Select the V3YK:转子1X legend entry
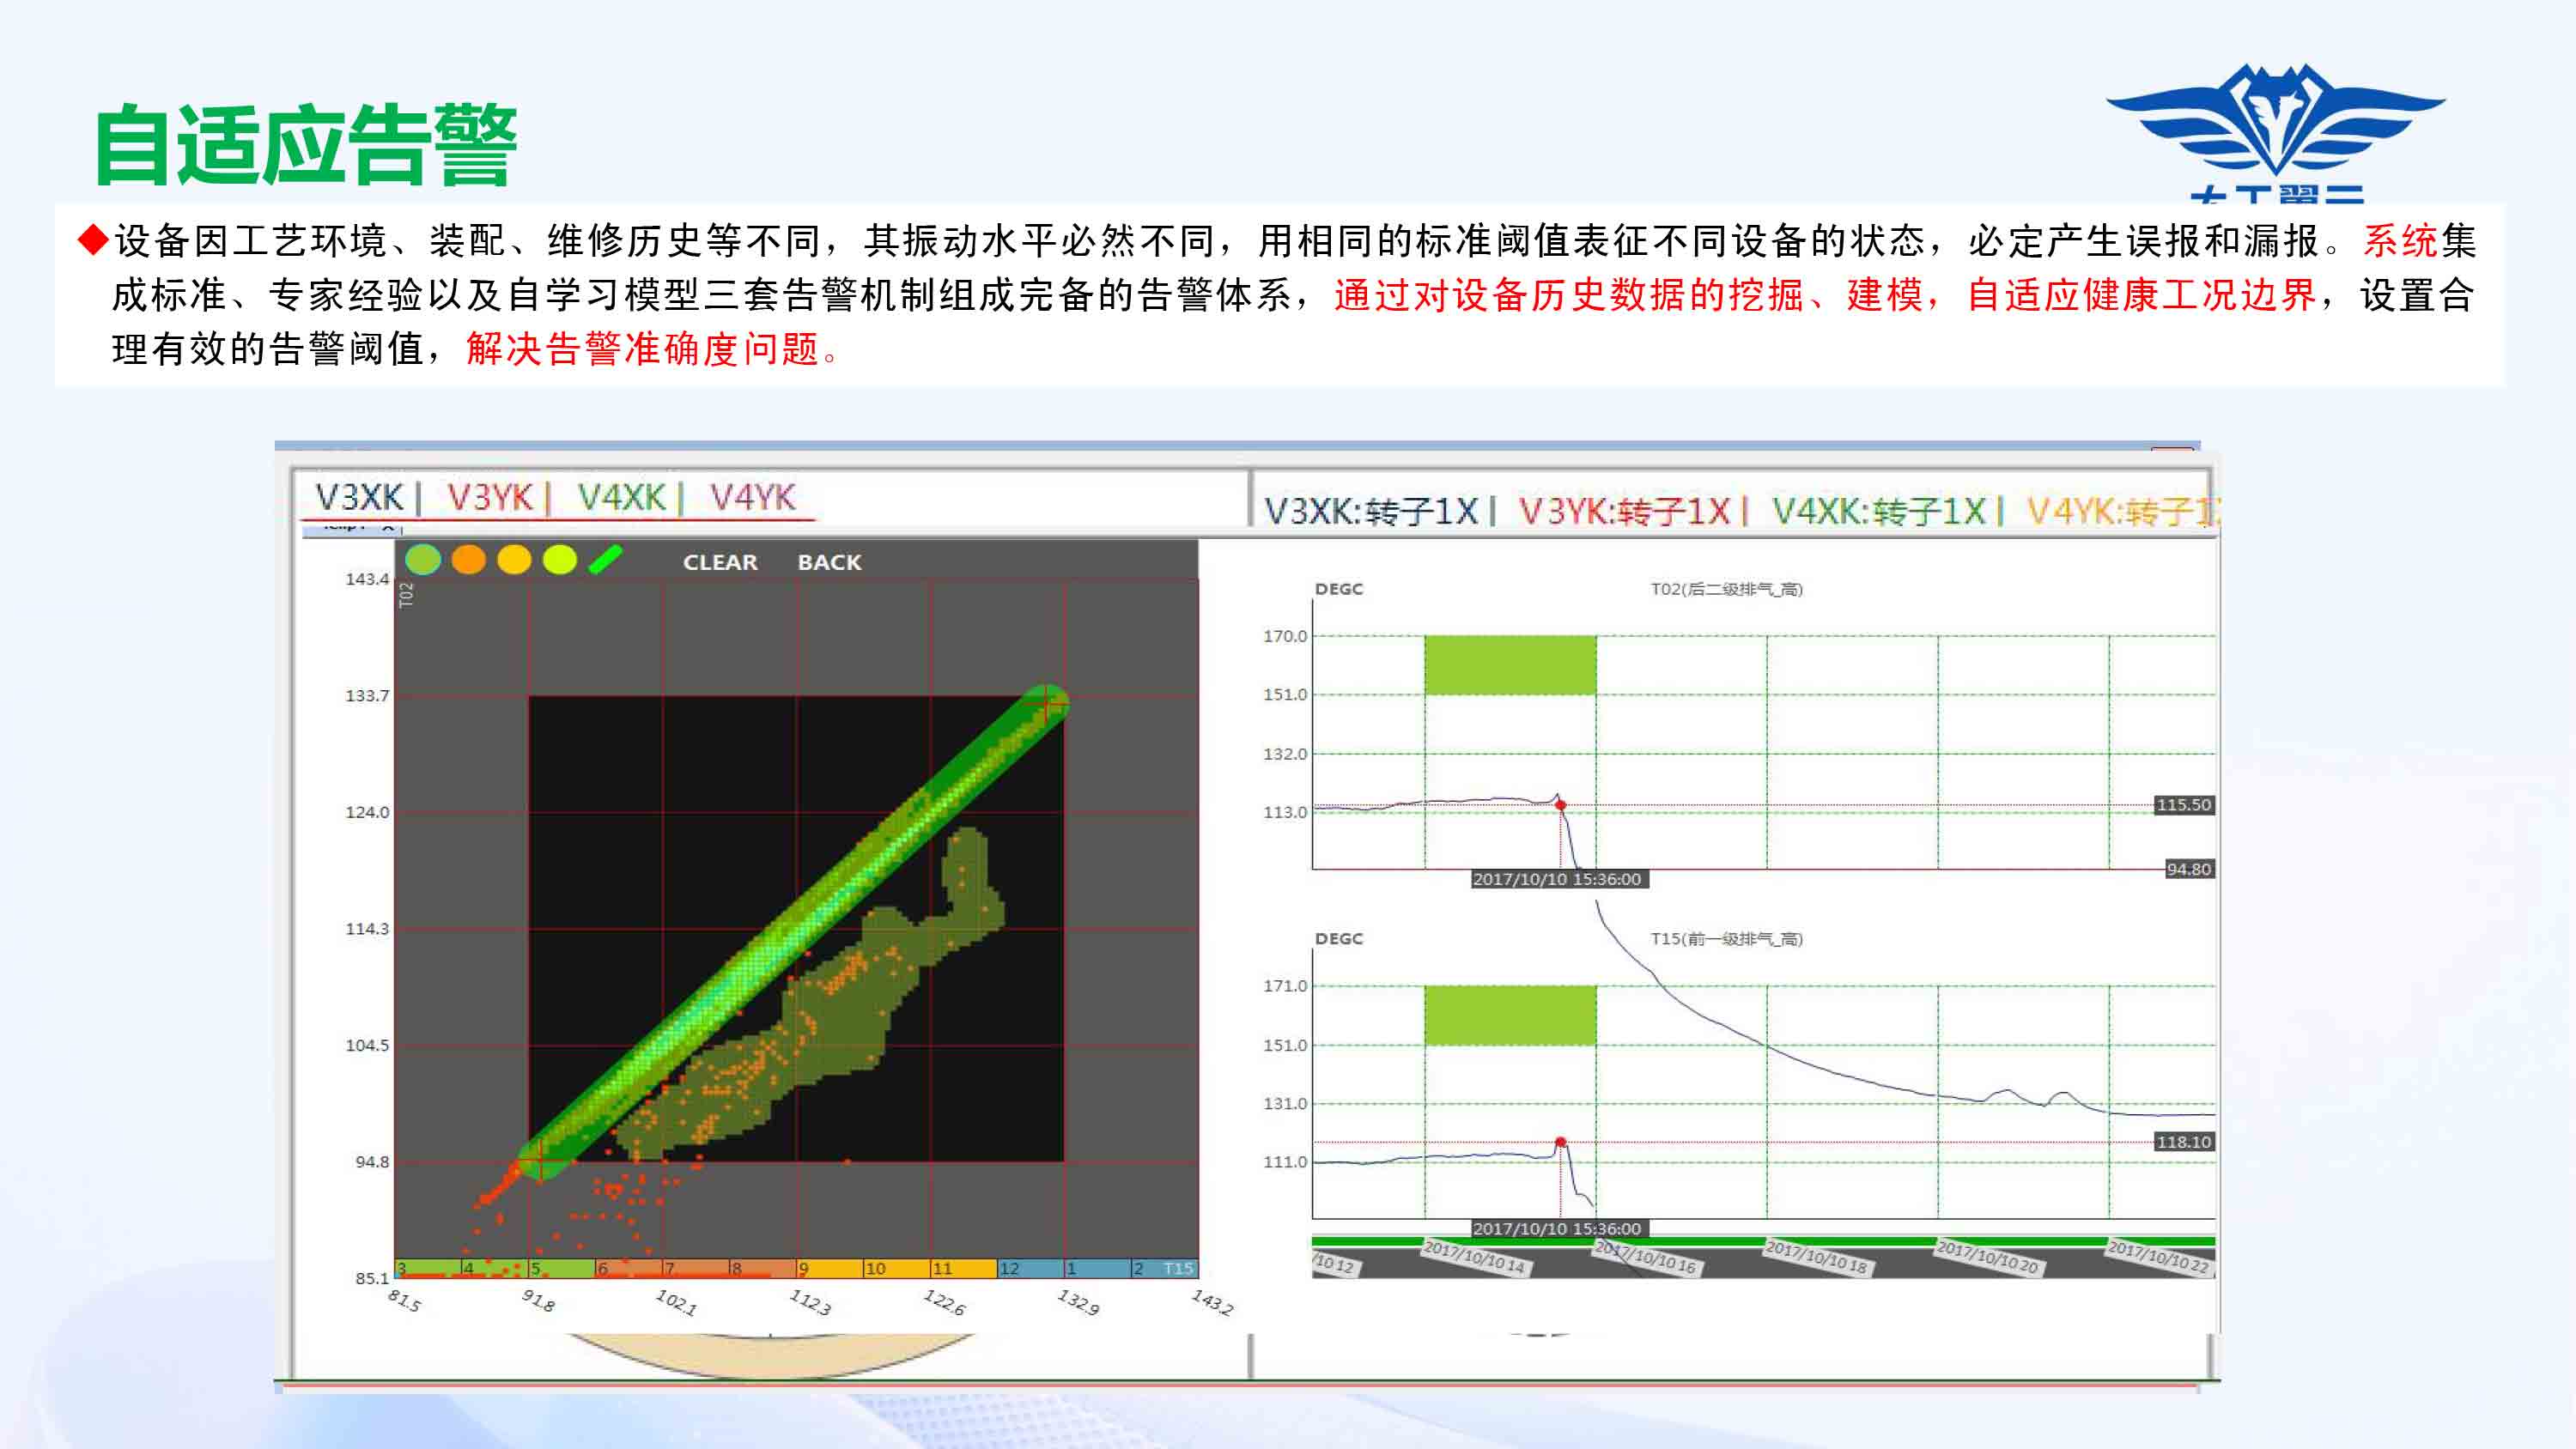 tap(1624, 511)
